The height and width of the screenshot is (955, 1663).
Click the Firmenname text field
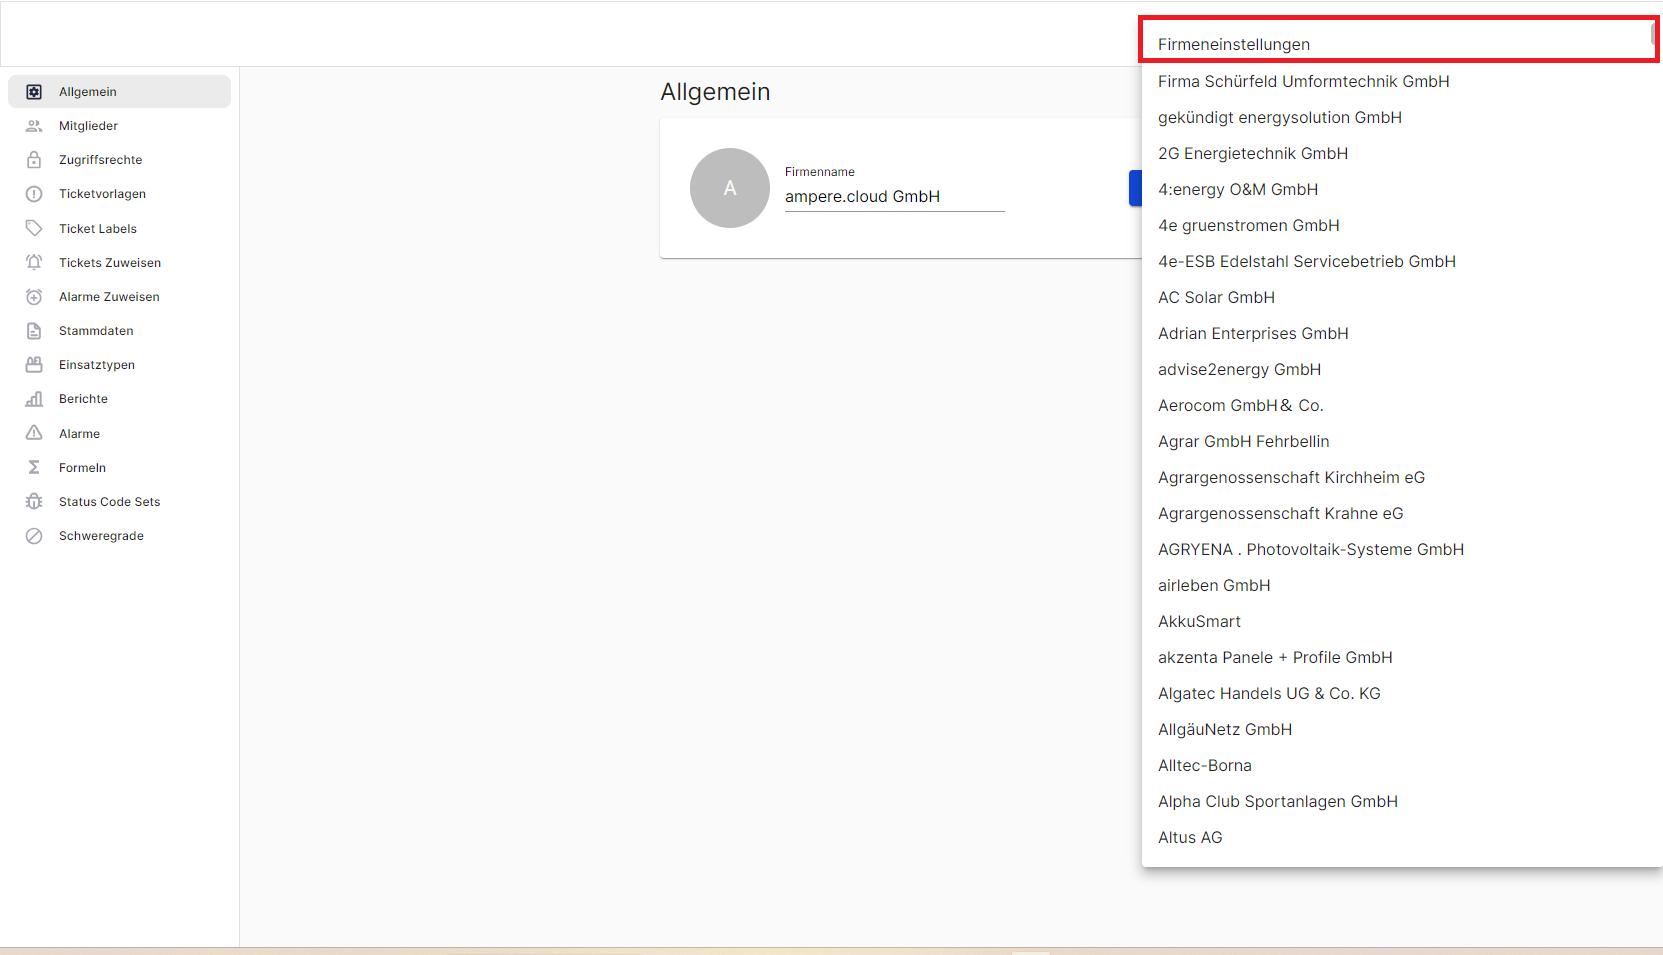tap(893, 197)
